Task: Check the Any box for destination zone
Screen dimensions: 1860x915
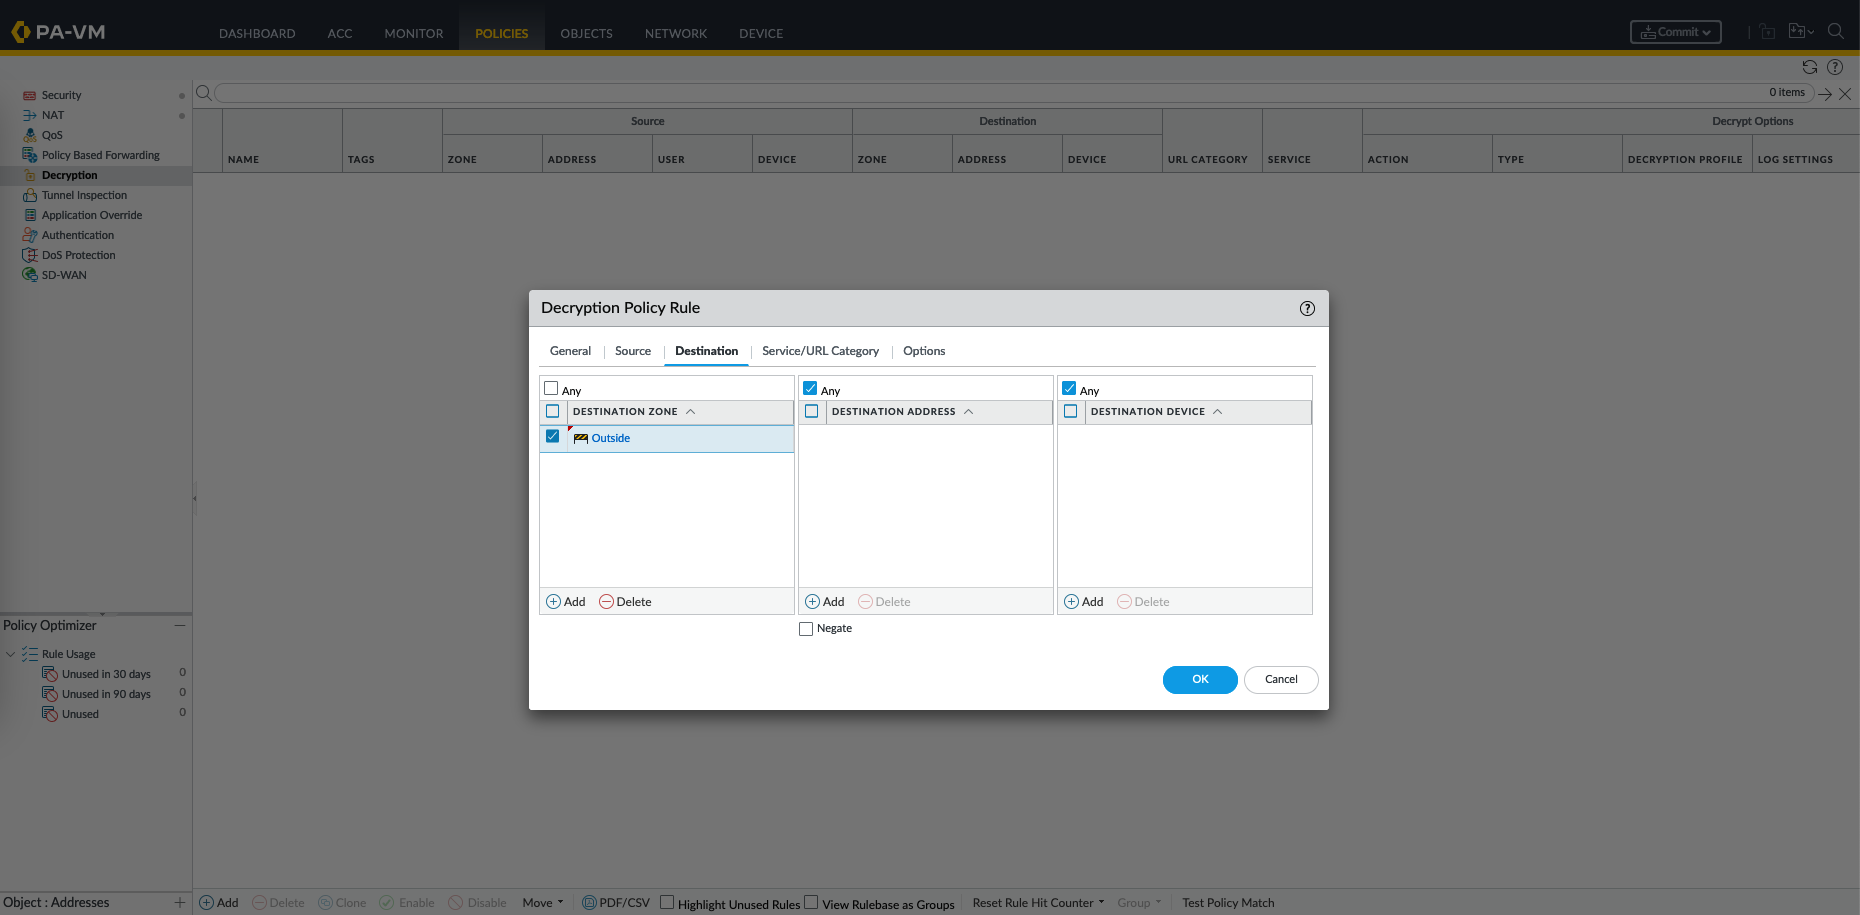Action: pyautogui.click(x=551, y=389)
